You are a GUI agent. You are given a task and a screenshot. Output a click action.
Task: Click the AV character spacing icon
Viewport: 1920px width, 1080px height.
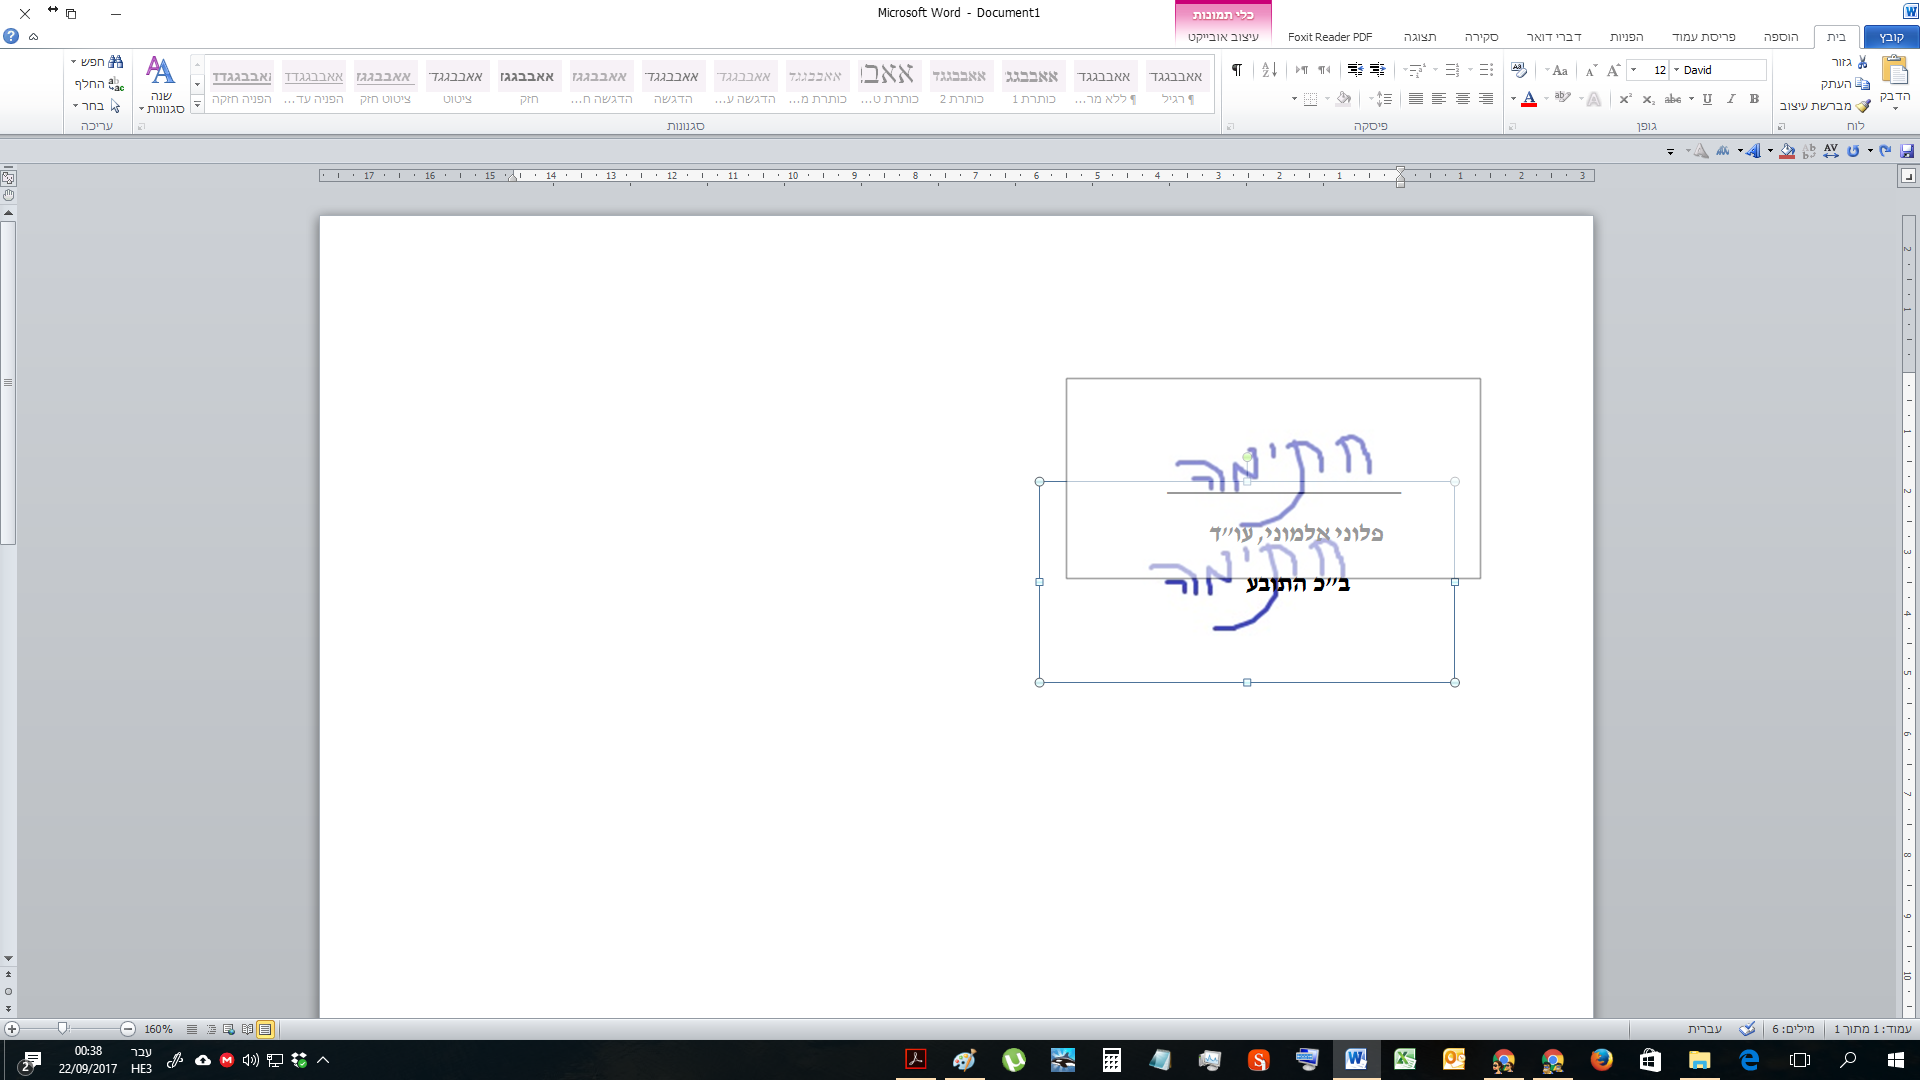[1830, 151]
